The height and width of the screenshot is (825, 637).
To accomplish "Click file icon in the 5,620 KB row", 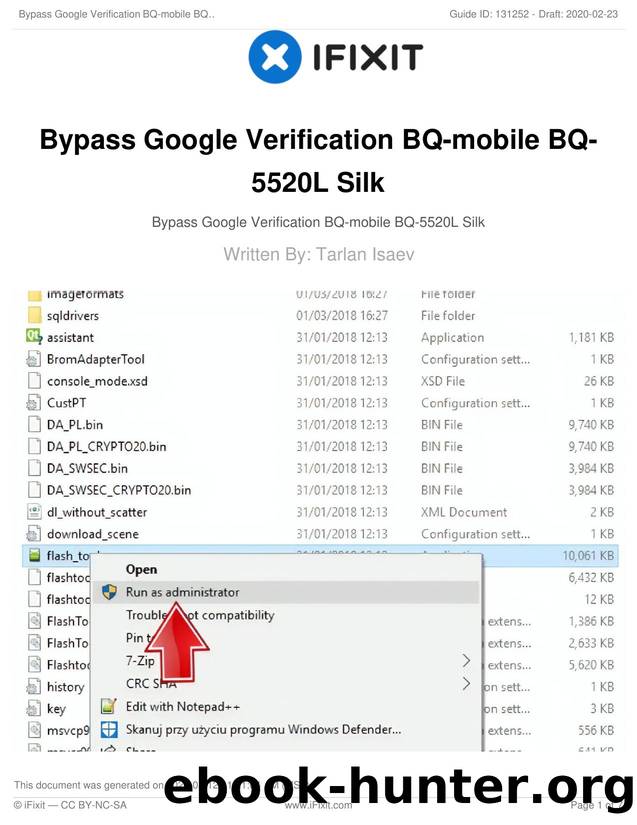I will [34, 665].
